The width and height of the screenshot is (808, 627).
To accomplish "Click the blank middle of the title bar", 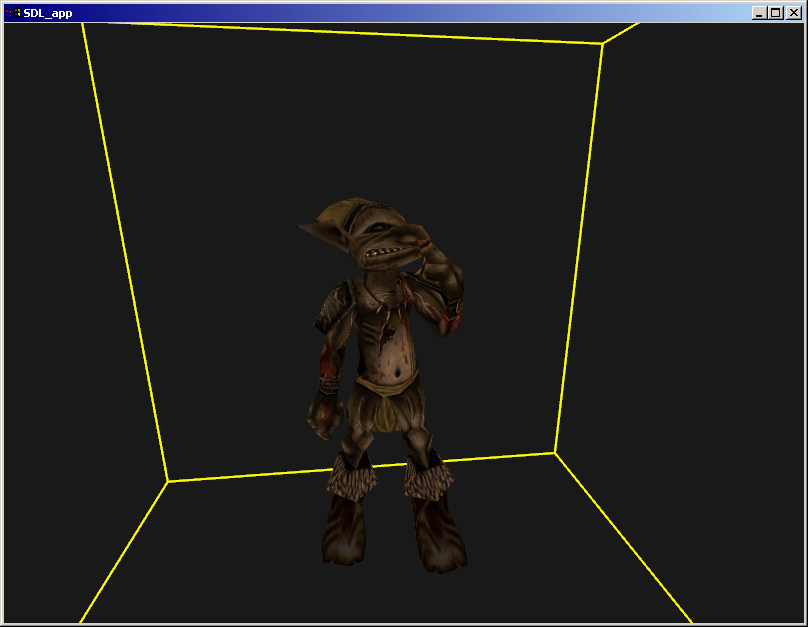I will pyautogui.click(x=400, y=13).
